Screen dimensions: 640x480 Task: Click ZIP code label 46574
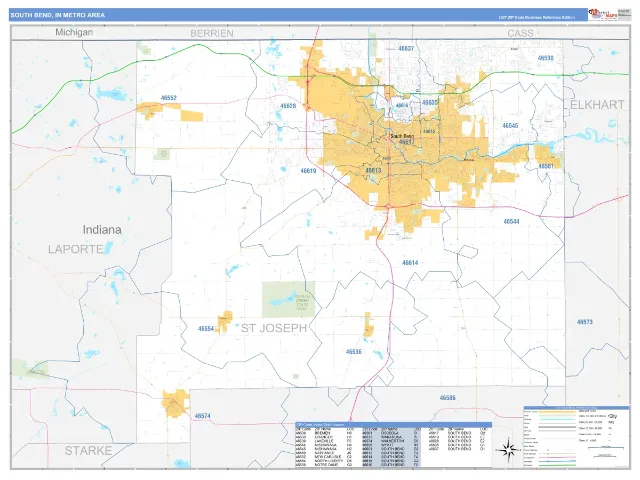pos(202,416)
